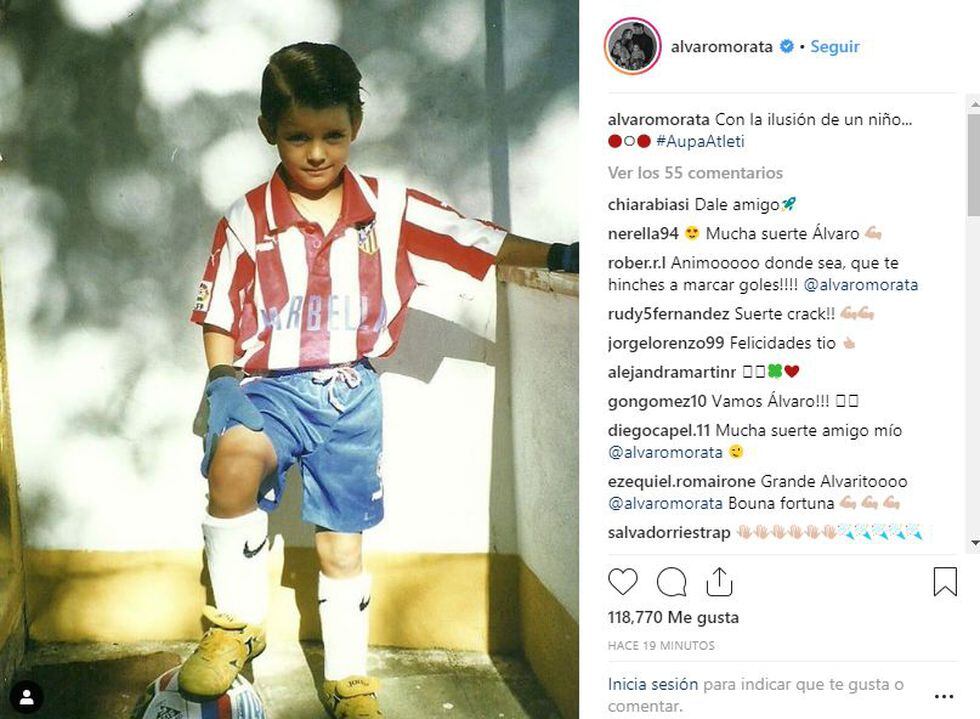Image resolution: width=980 pixels, height=719 pixels.
Task: Click the verified badge beside alvaromorata
Action: pos(787,46)
